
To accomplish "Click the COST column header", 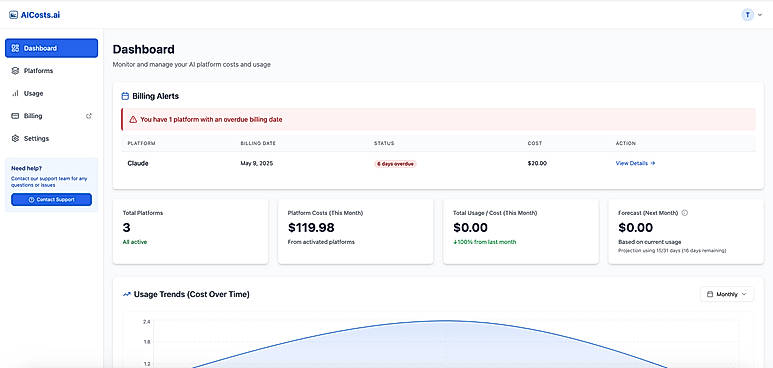I will [x=534, y=144].
